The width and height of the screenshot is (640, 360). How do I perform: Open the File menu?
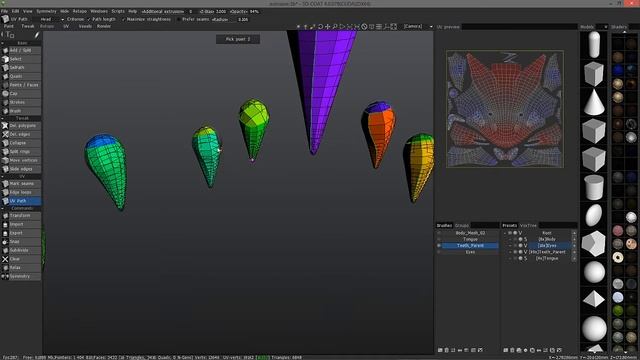point(4,11)
